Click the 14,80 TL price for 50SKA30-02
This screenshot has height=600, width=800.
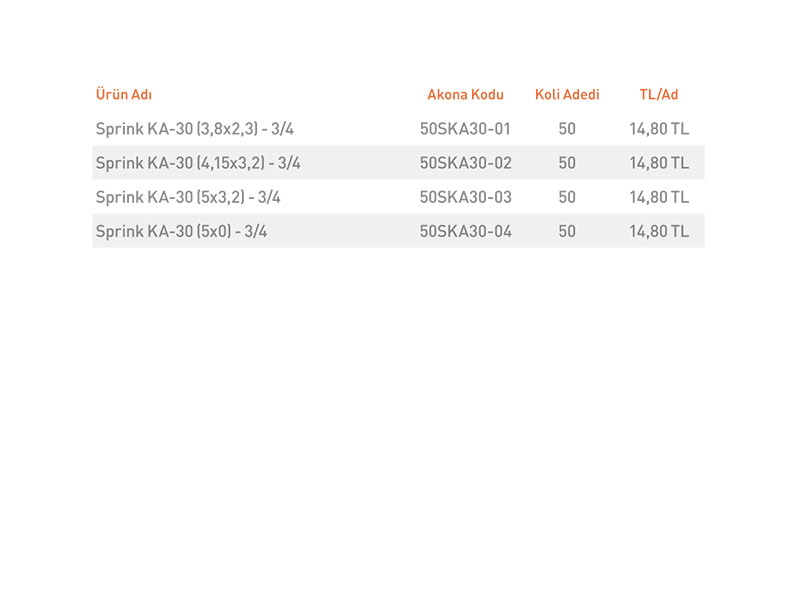click(659, 163)
